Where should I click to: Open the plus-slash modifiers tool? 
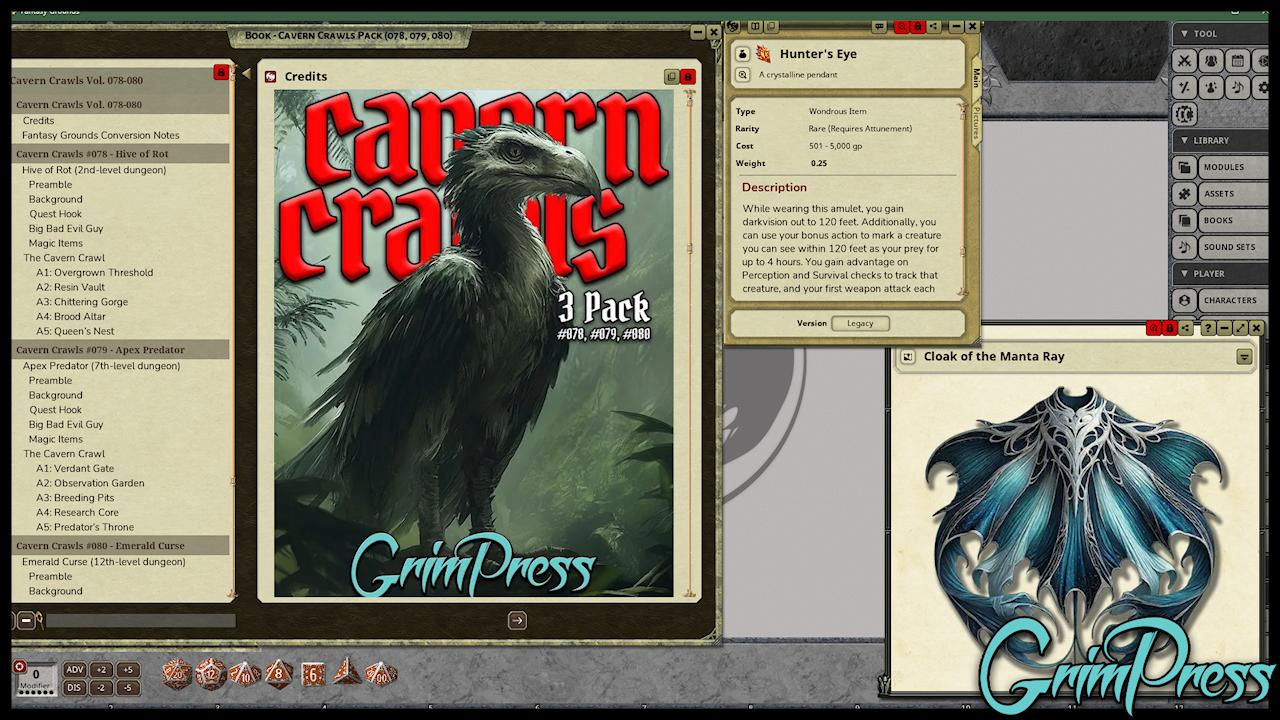click(1185, 87)
